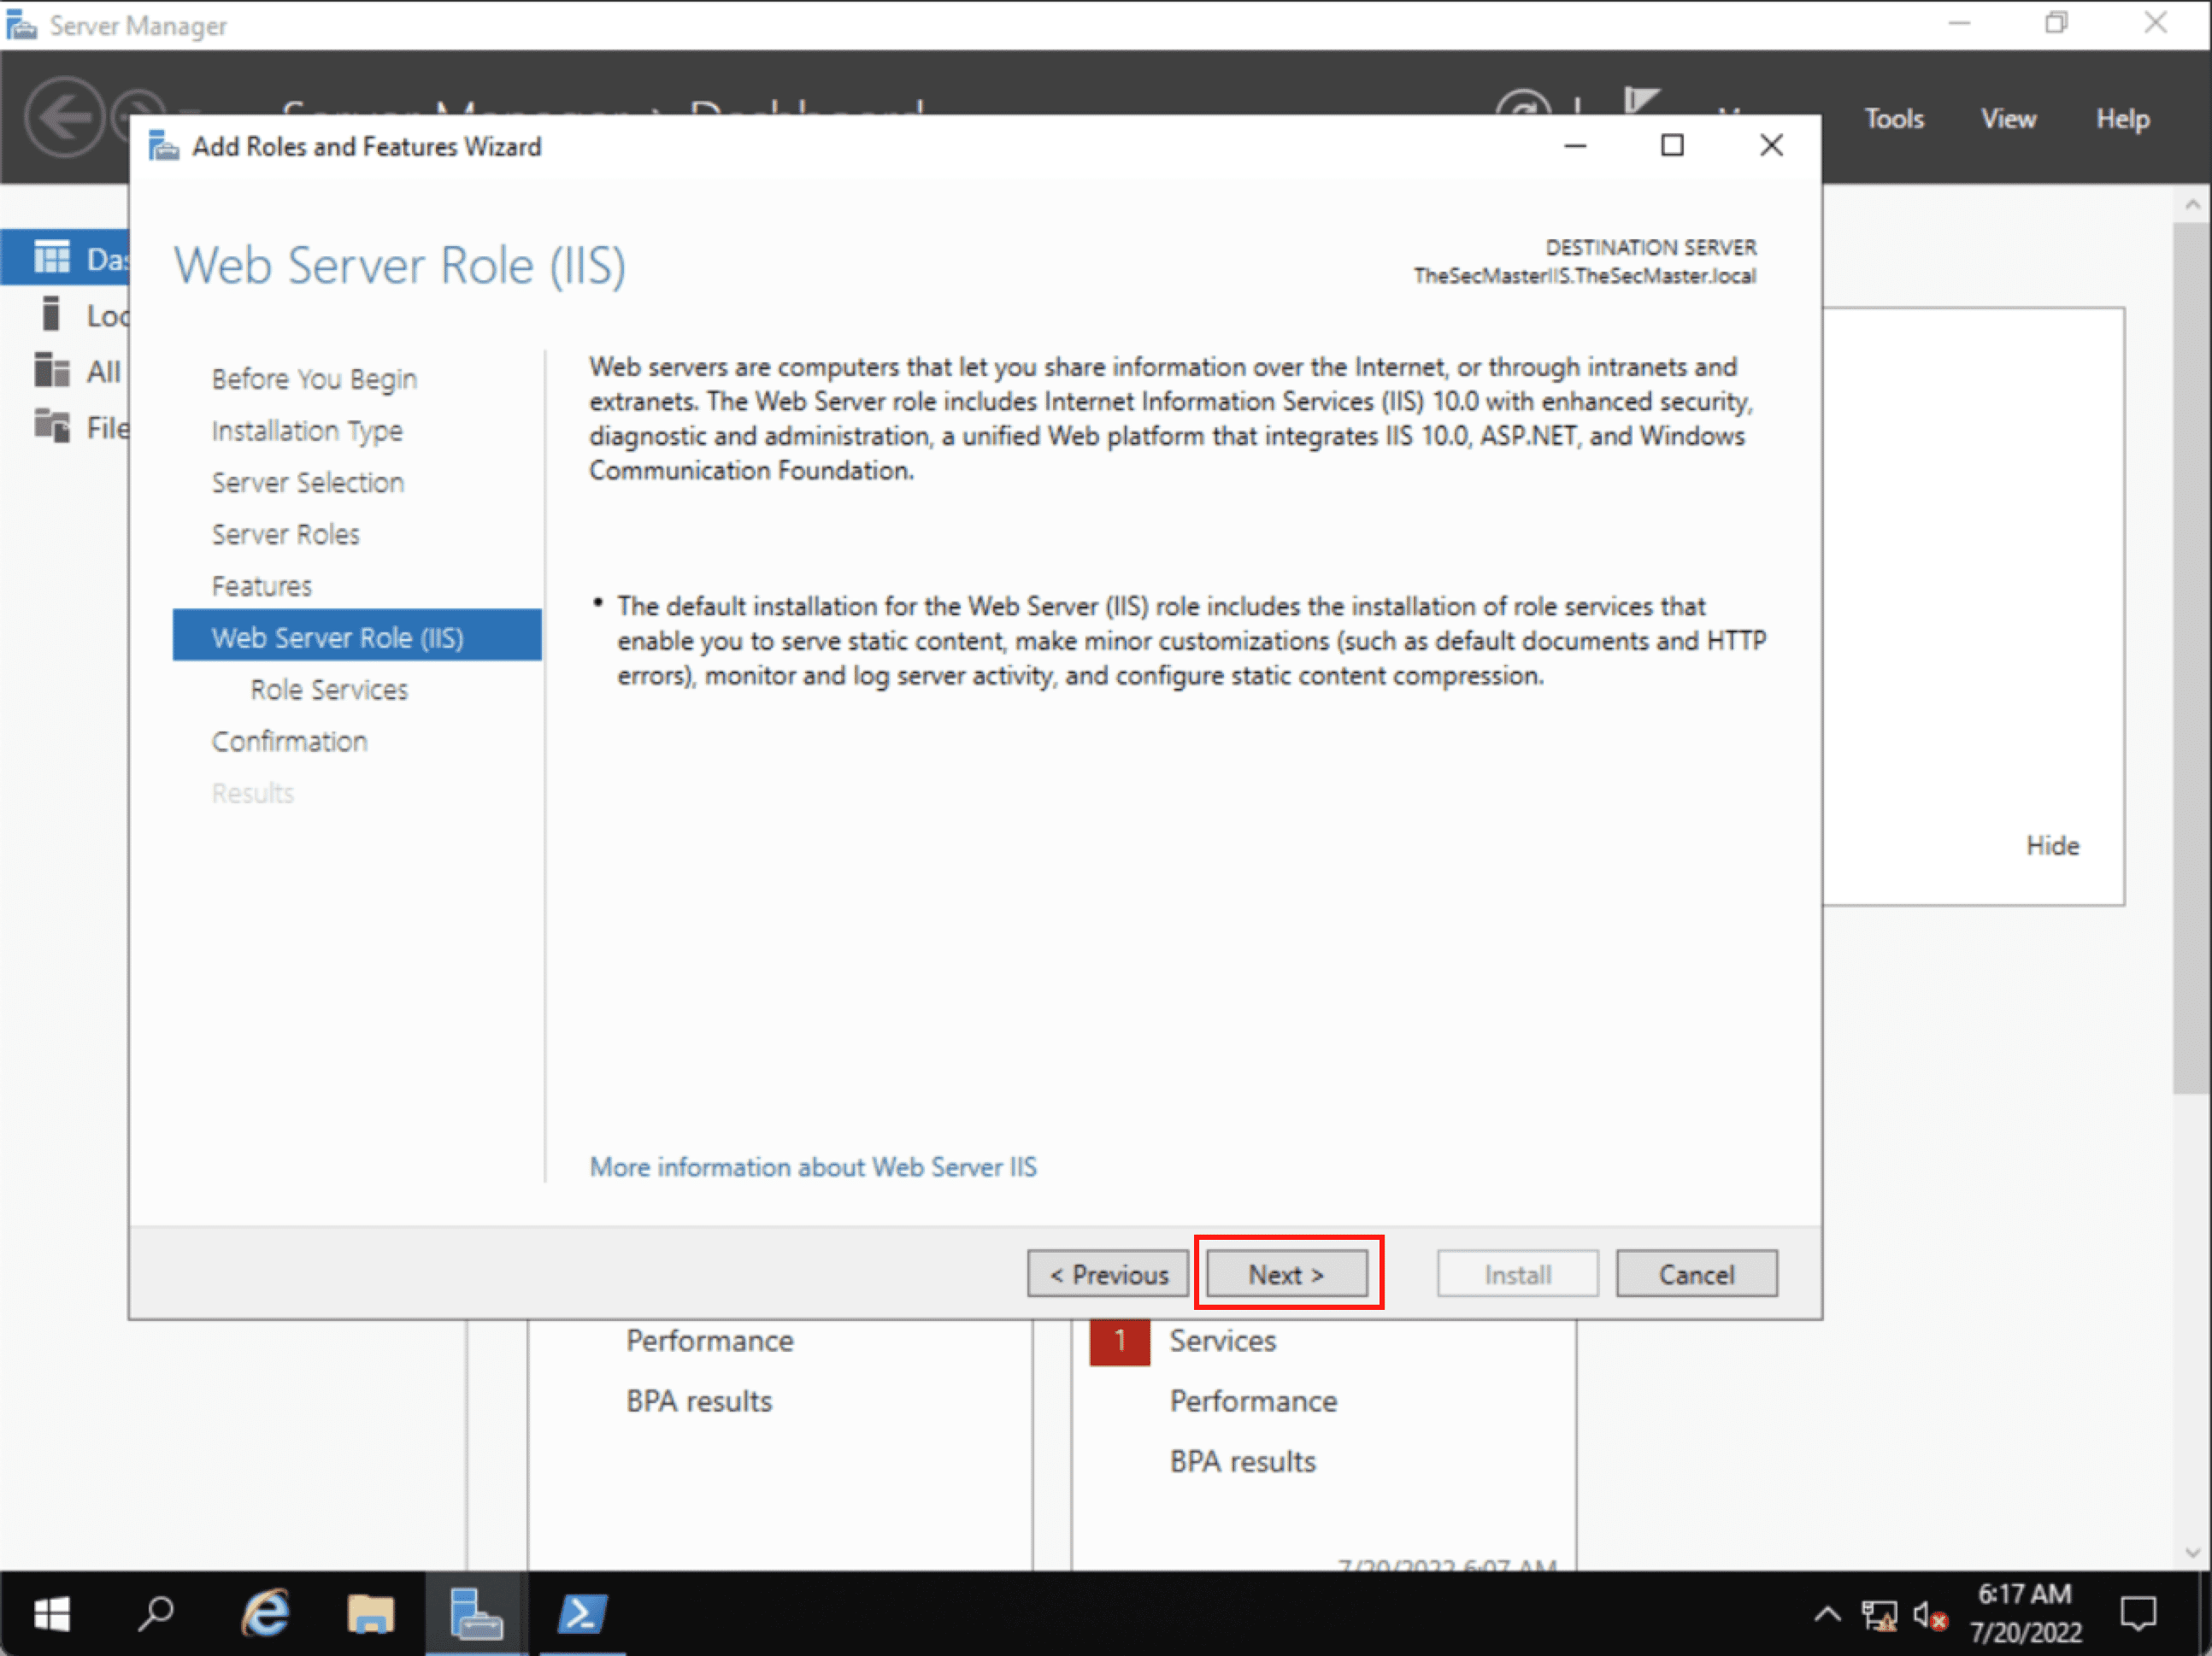2212x1656 pixels.
Task: Open Performance in the left role tile
Action: point(709,1341)
